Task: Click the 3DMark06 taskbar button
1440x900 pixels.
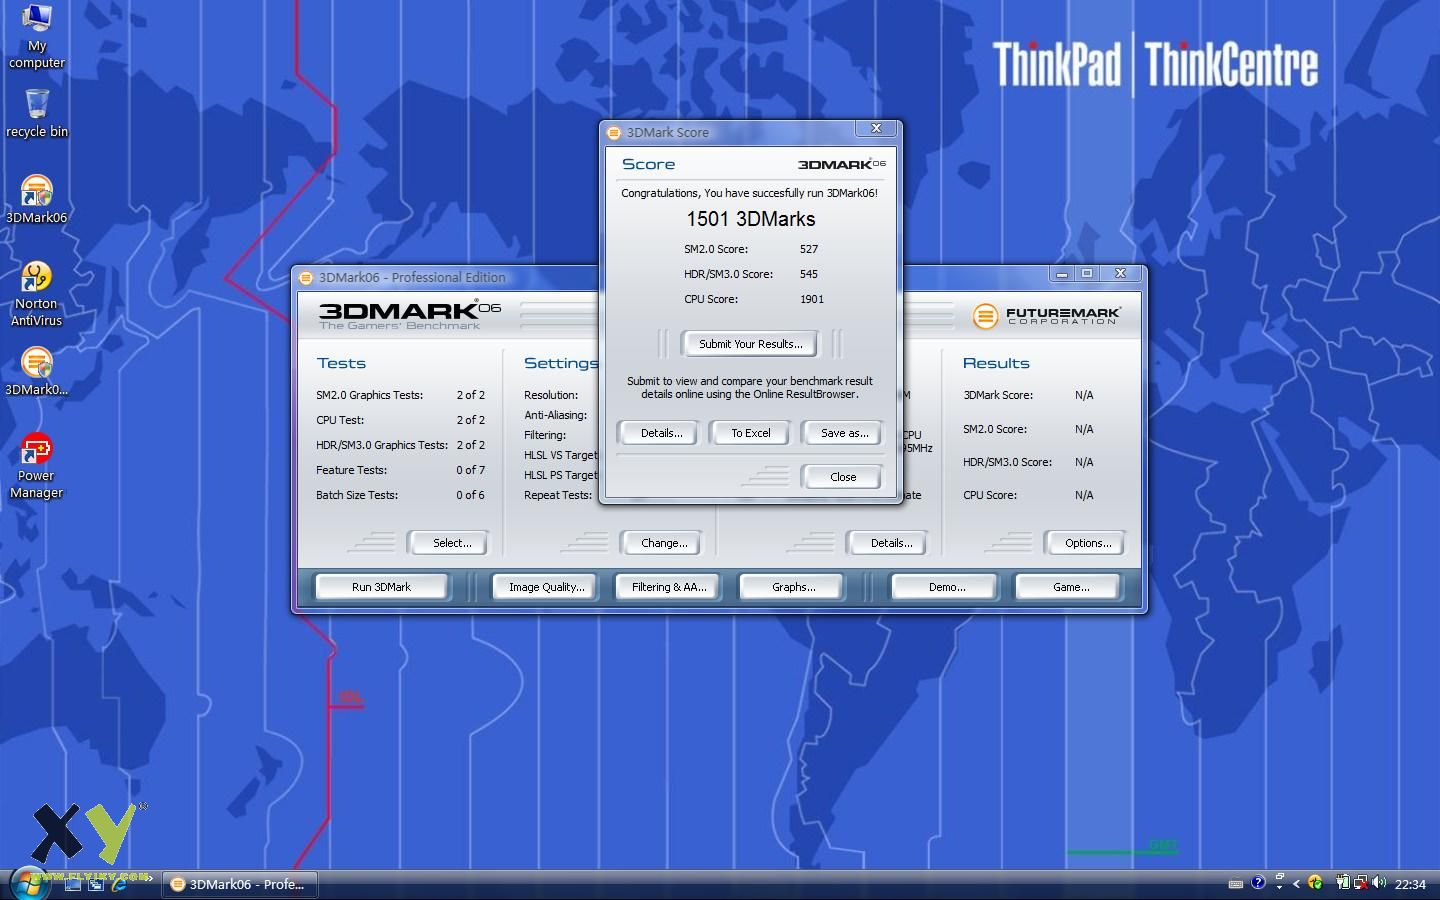Action: pyautogui.click(x=240, y=884)
